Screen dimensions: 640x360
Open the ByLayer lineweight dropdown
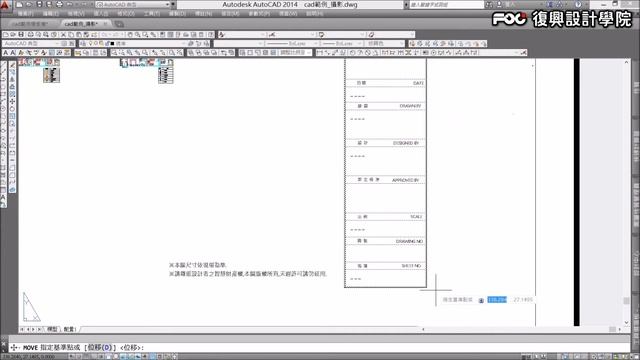pyautogui.click(x=342, y=43)
